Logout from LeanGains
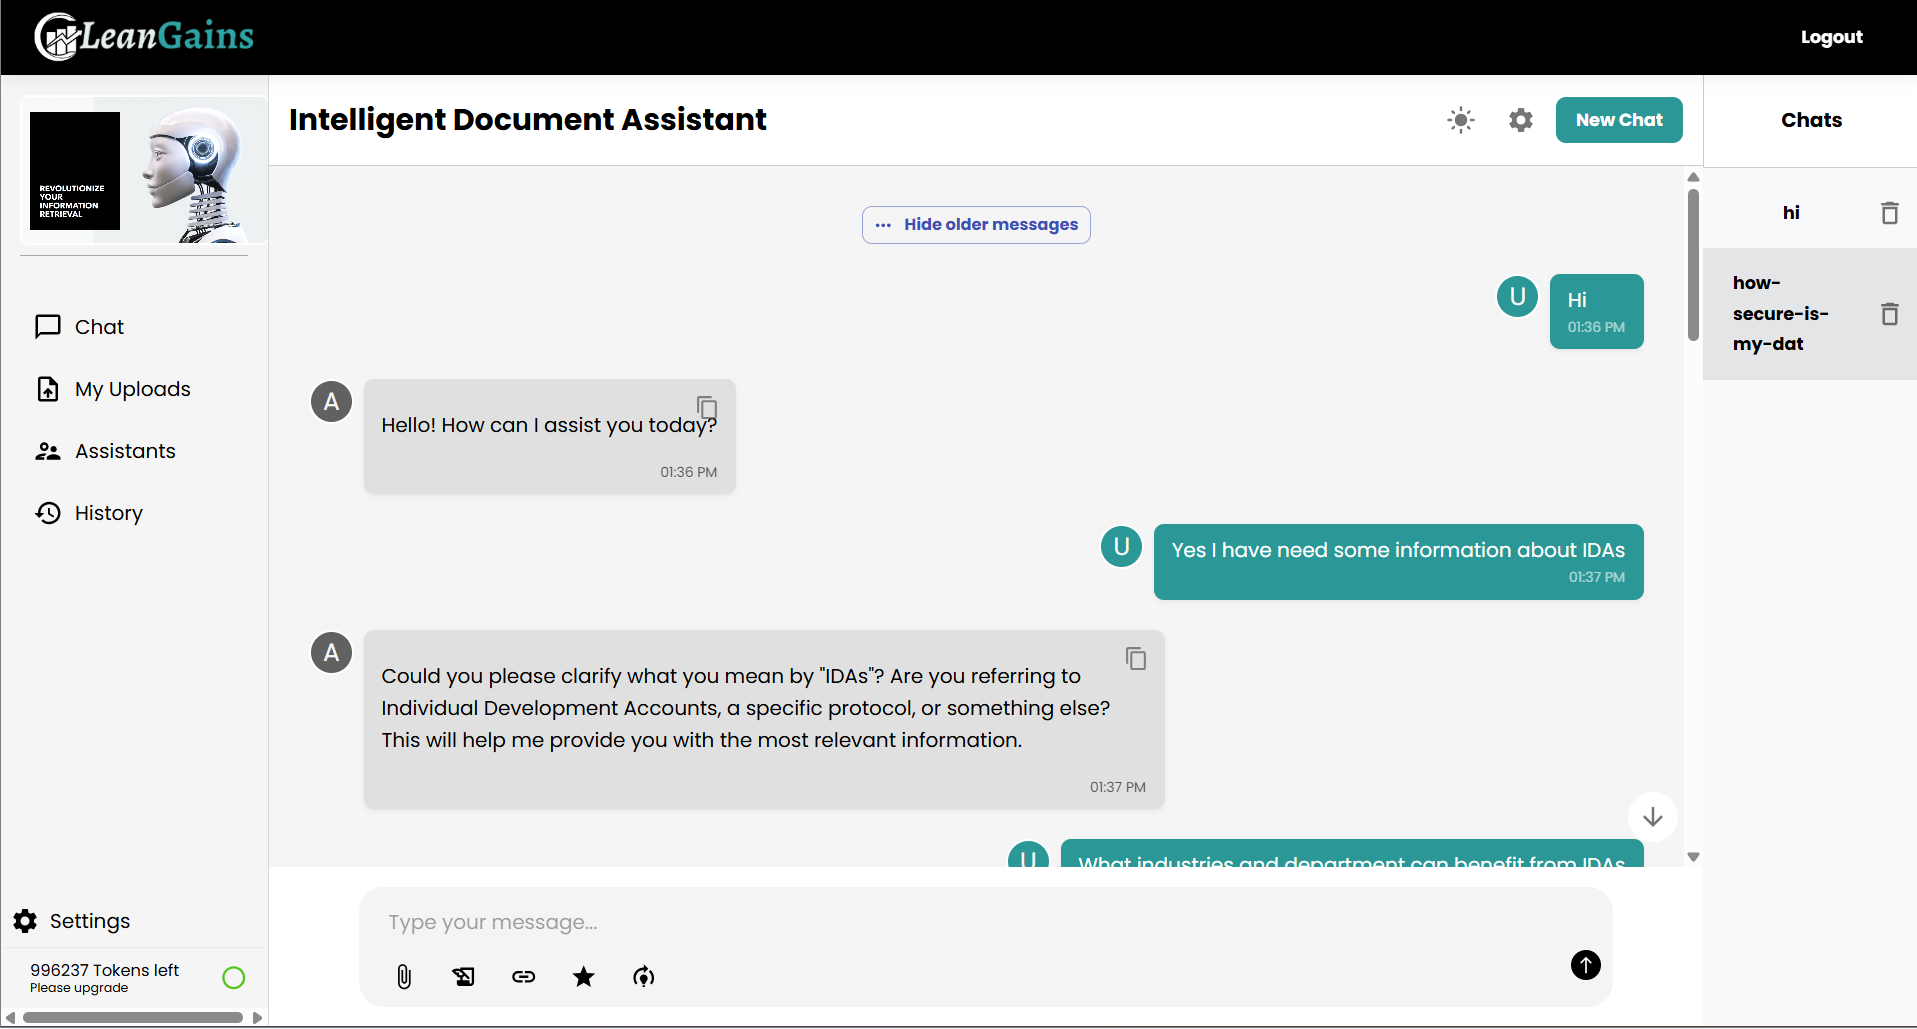The height and width of the screenshot is (1029, 1917). click(1831, 37)
